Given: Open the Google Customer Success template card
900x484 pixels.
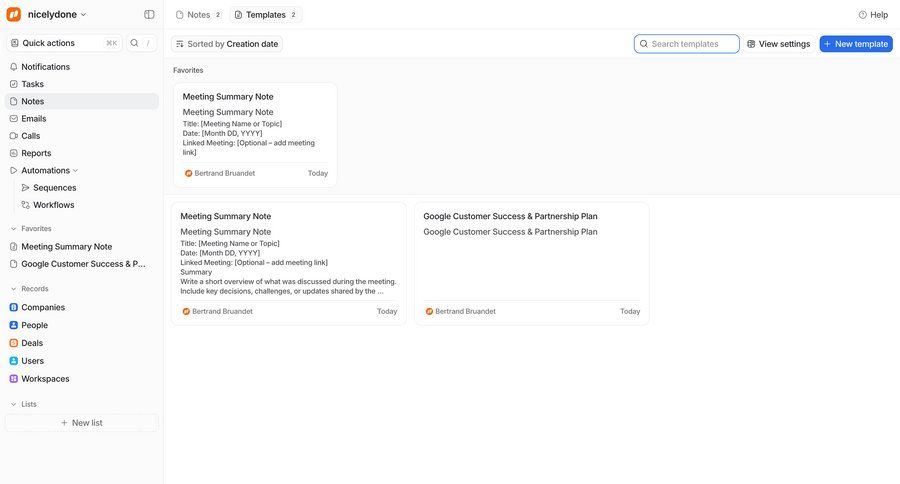Looking at the screenshot, I should [x=531, y=263].
